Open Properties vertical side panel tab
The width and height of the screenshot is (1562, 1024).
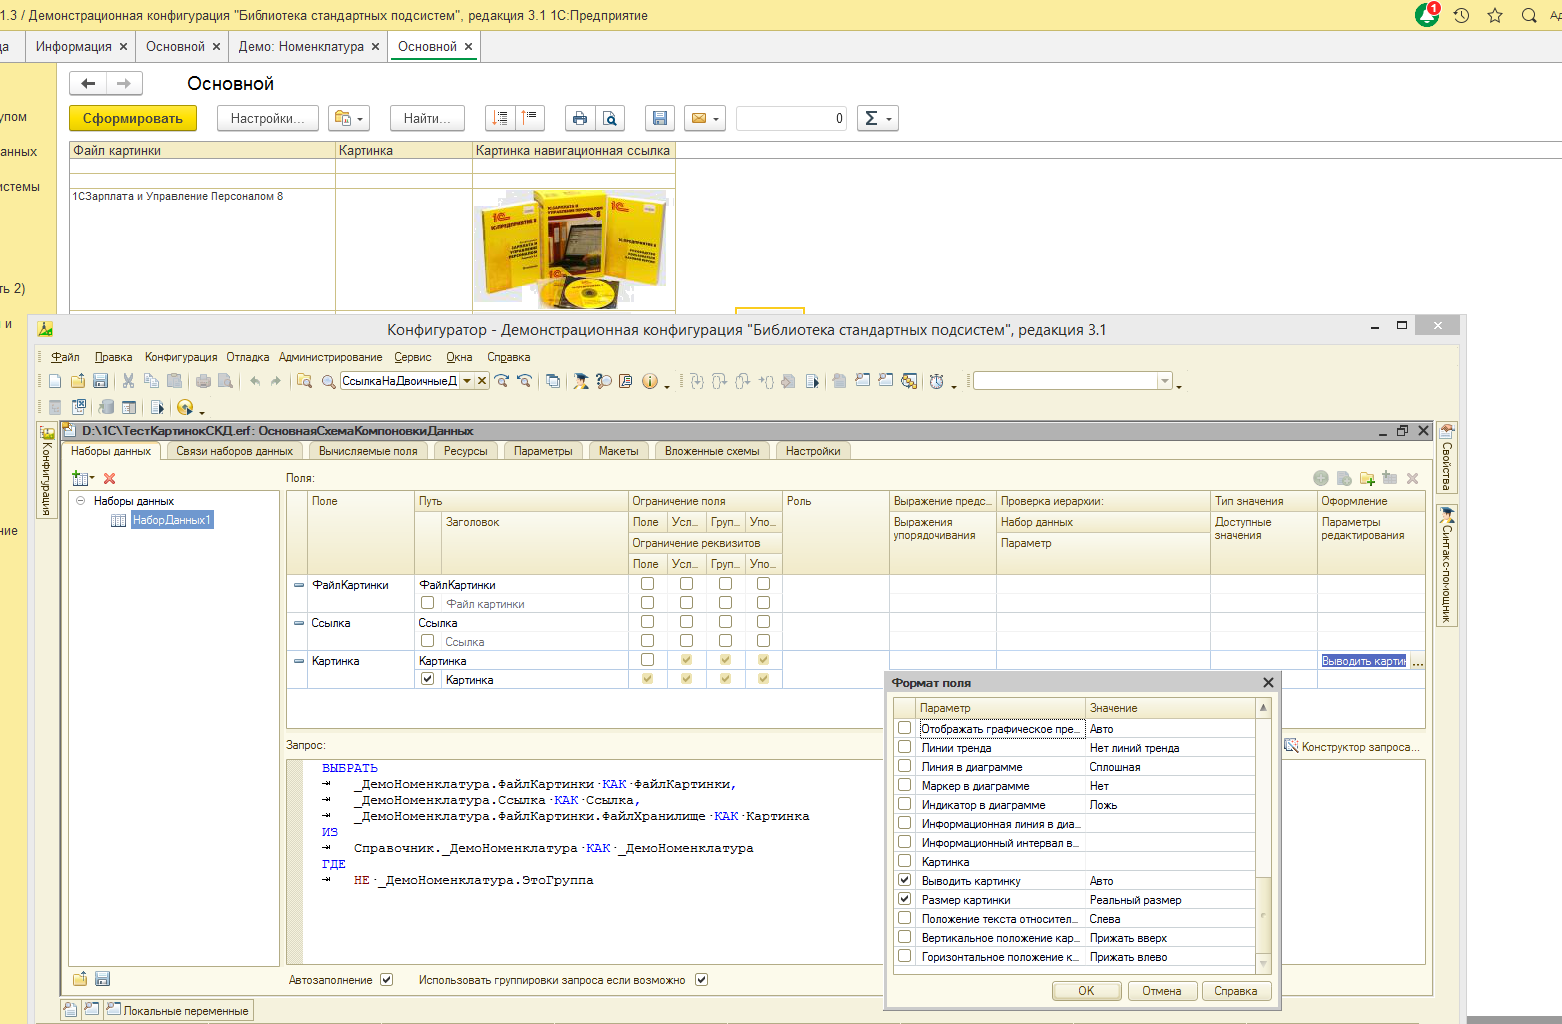click(x=1446, y=458)
